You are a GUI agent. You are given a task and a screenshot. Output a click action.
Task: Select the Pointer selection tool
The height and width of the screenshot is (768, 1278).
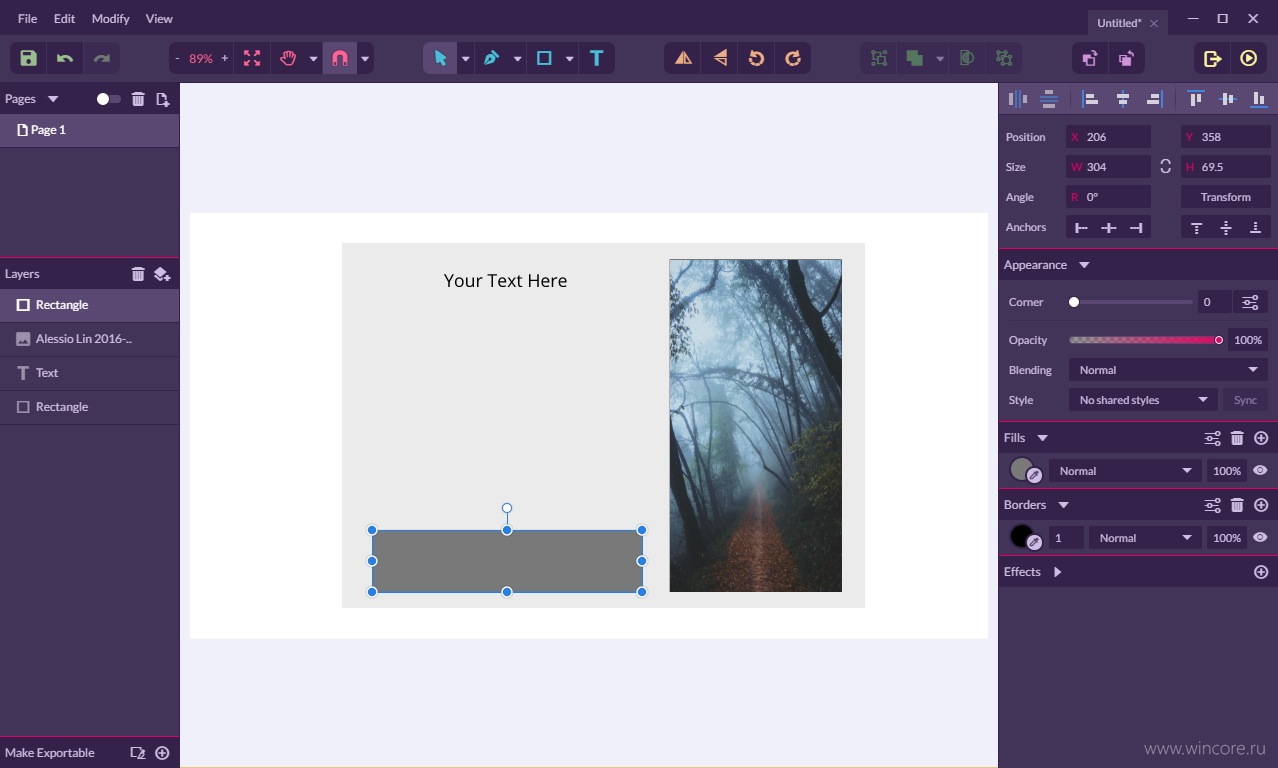click(440, 58)
